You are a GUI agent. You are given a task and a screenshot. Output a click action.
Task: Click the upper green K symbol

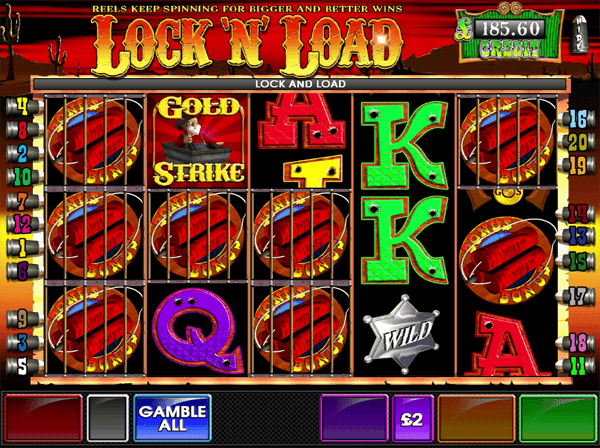(403, 143)
